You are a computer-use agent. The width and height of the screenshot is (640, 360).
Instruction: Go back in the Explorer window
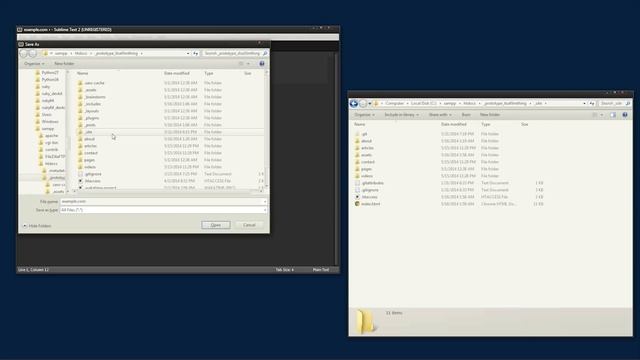[354, 104]
